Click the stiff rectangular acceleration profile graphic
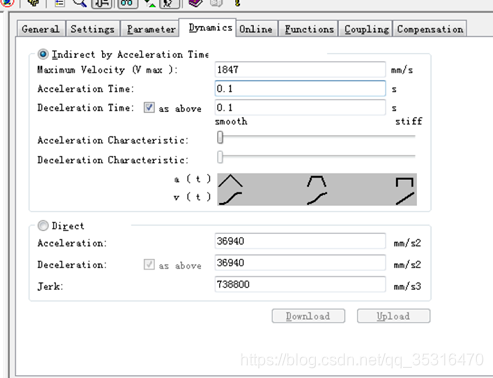This screenshot has width=493, height=378. point(405,182)
